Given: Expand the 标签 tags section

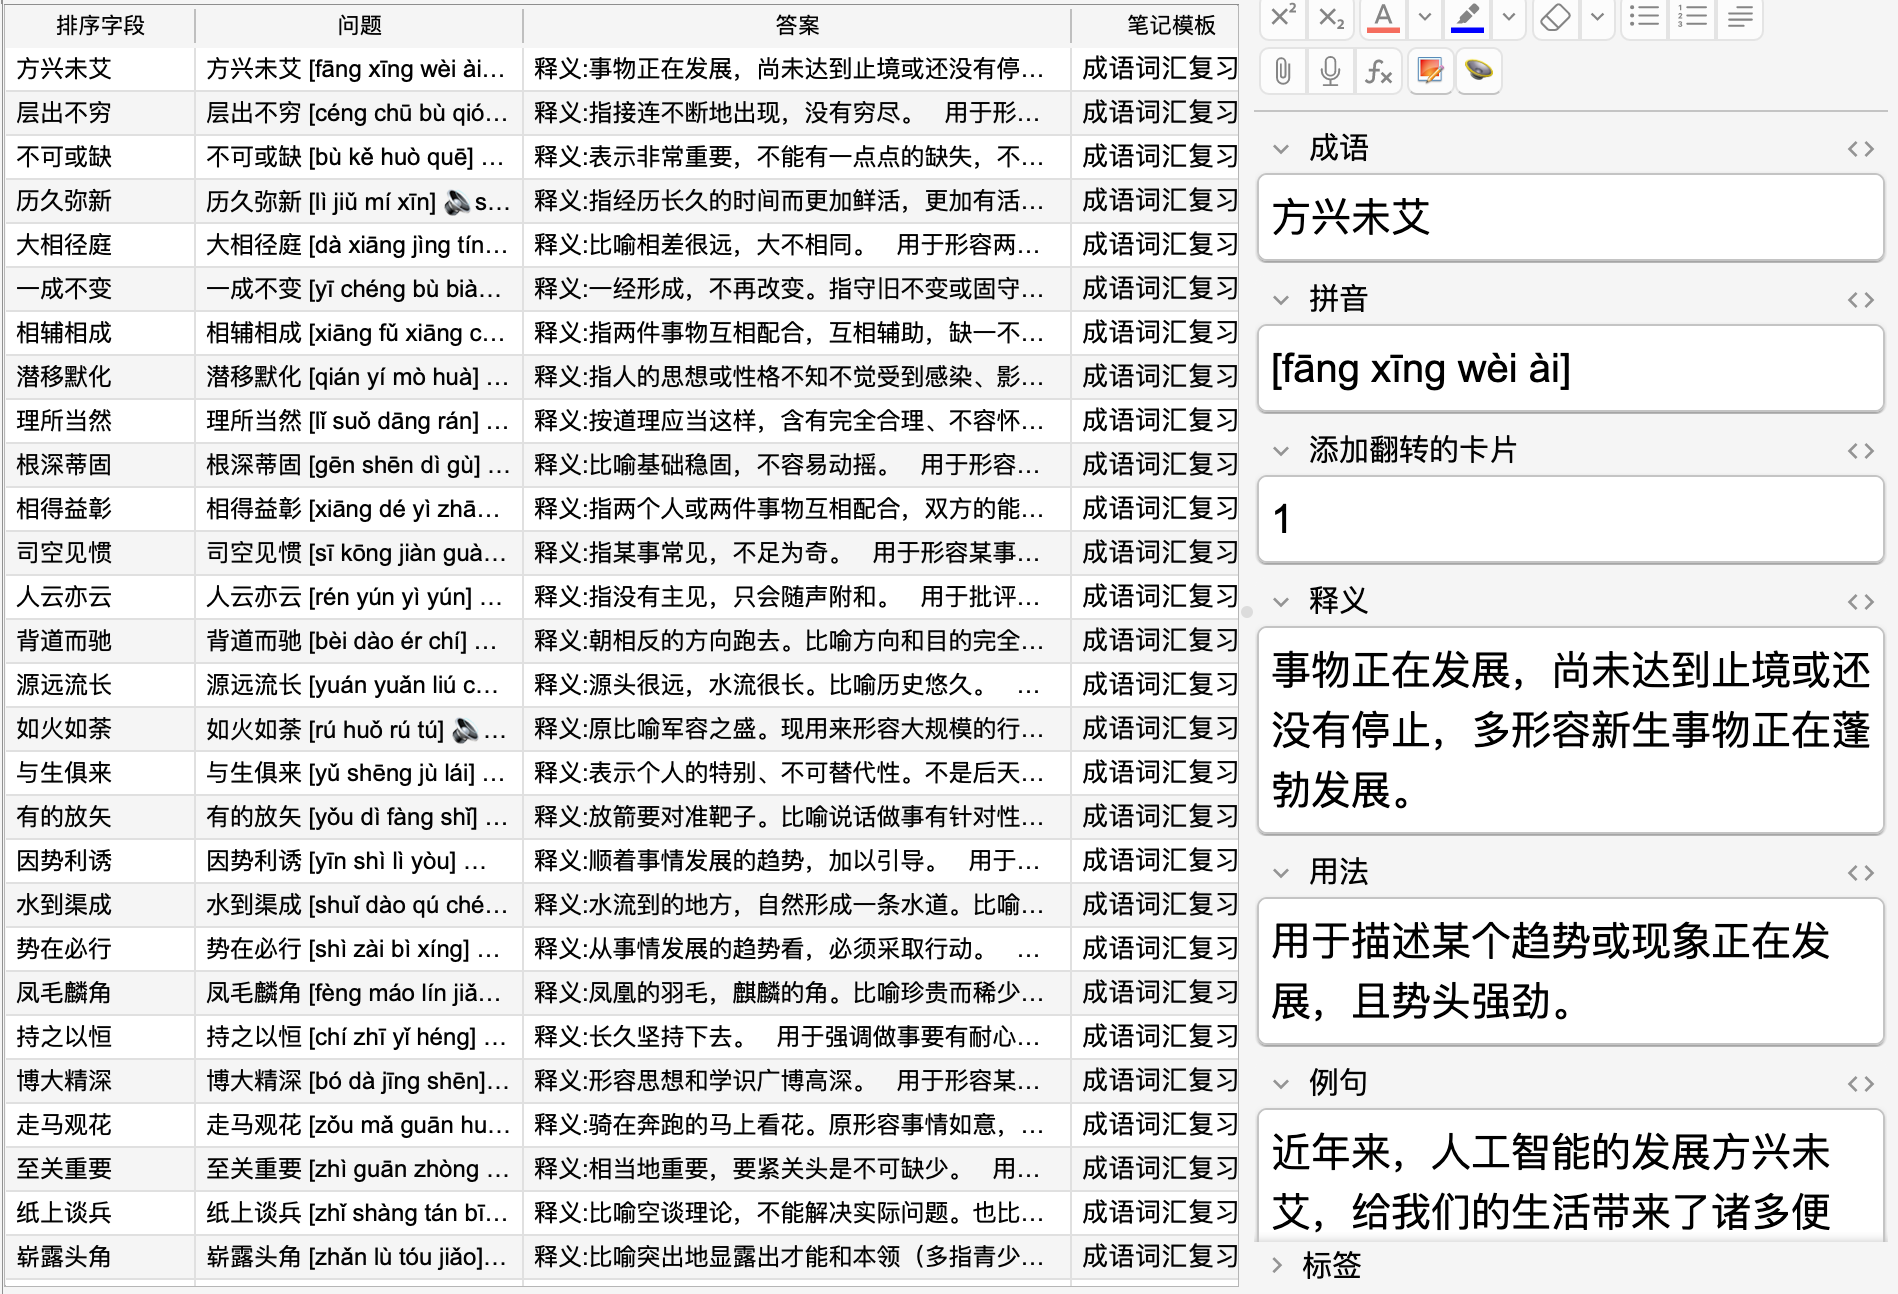Looking at the screenshot, I should tap(1277, 1265).
